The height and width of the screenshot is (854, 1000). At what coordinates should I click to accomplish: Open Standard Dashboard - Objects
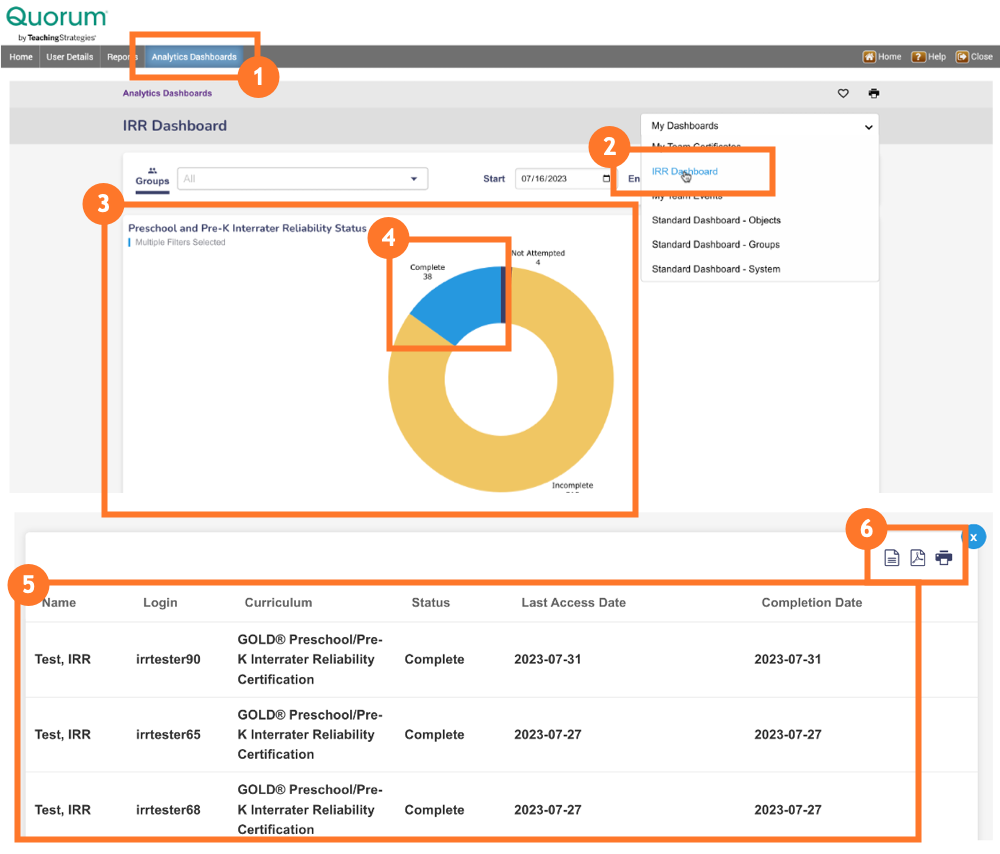tap(716, 220)
